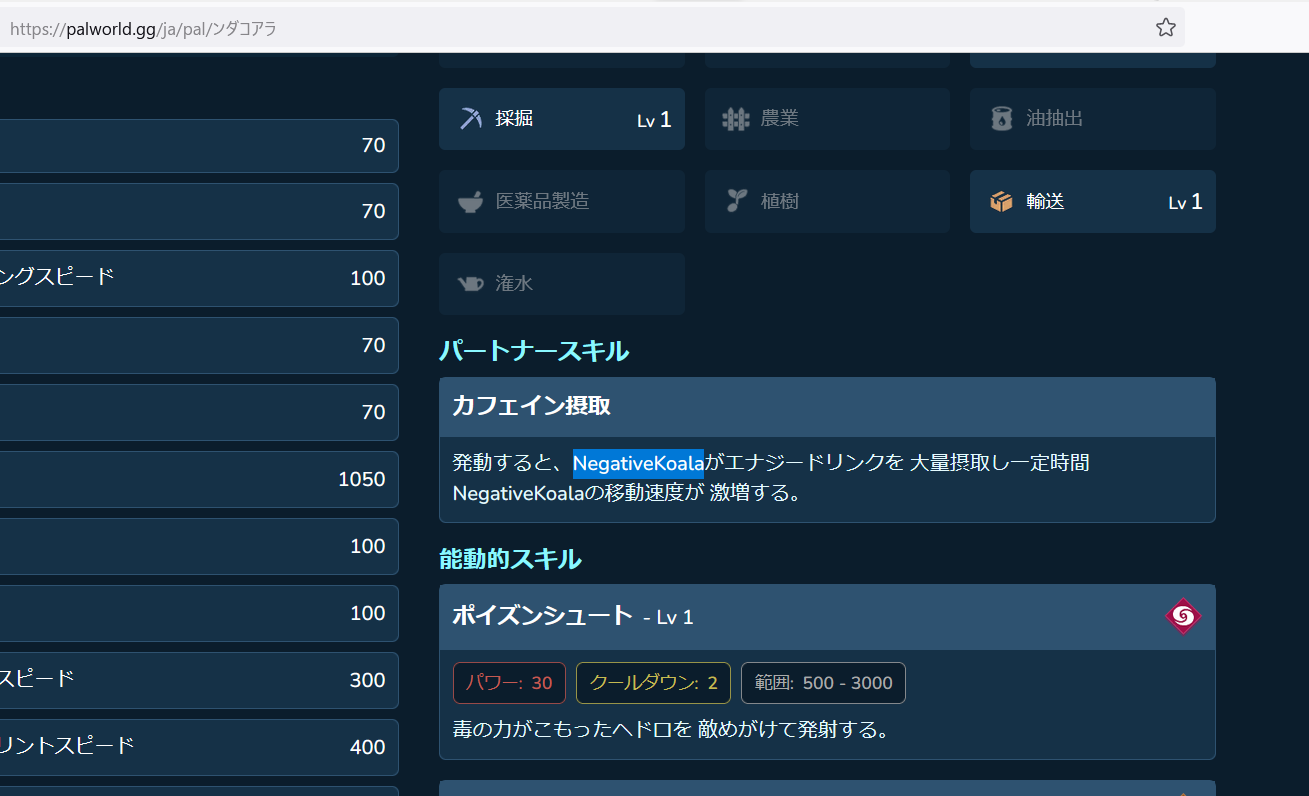
Task: Click the クールダウン: 2 badge
Action: point(653,683)
